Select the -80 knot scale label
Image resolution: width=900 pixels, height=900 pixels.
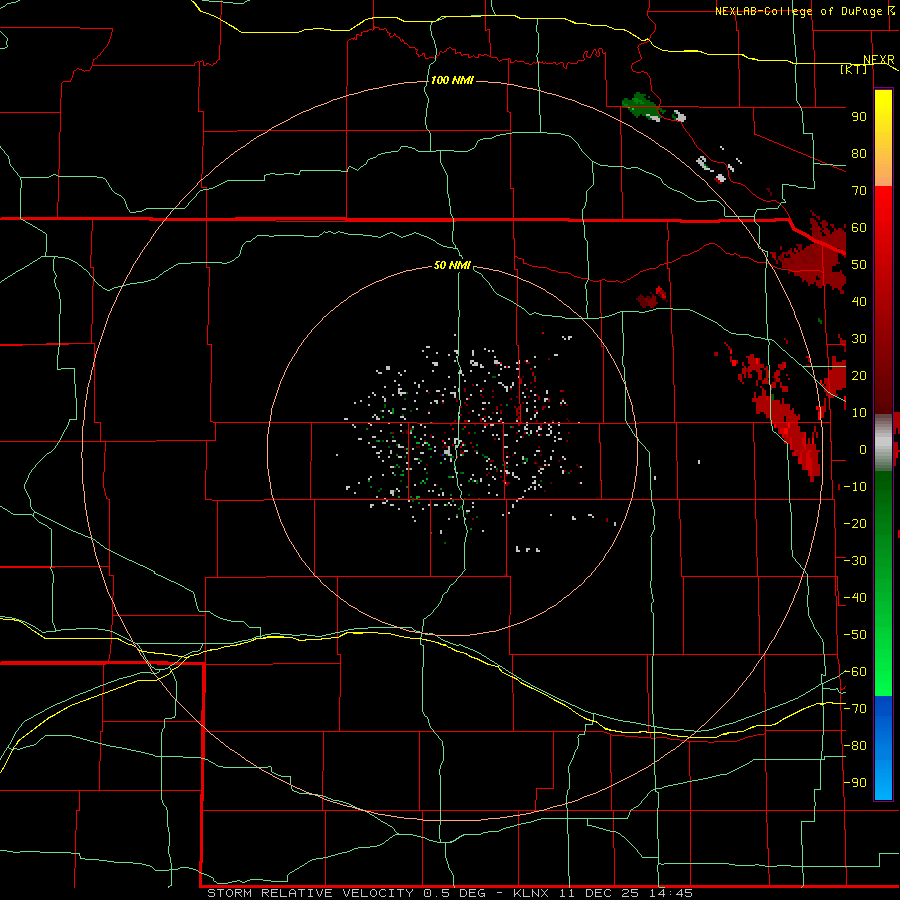point(855,746)
